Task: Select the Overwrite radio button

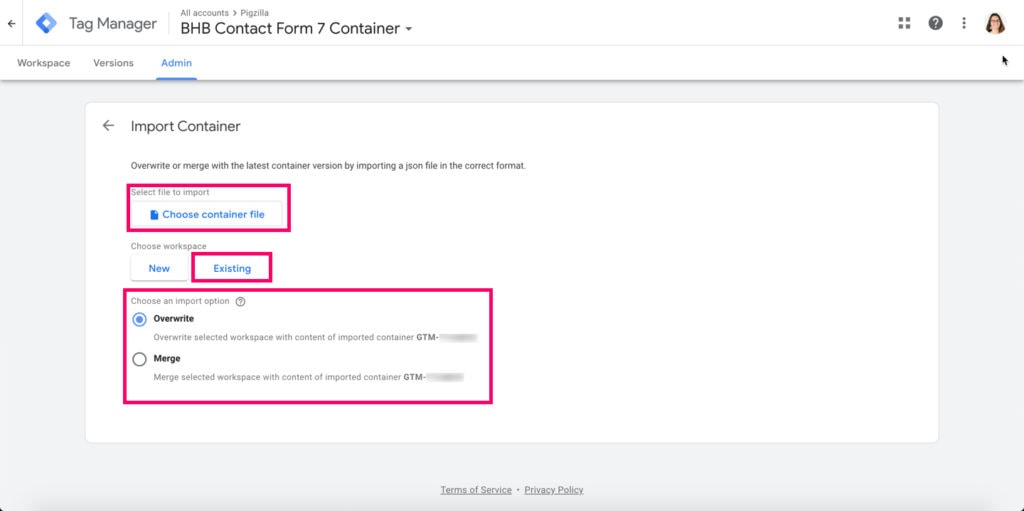Action: point(139,320)
